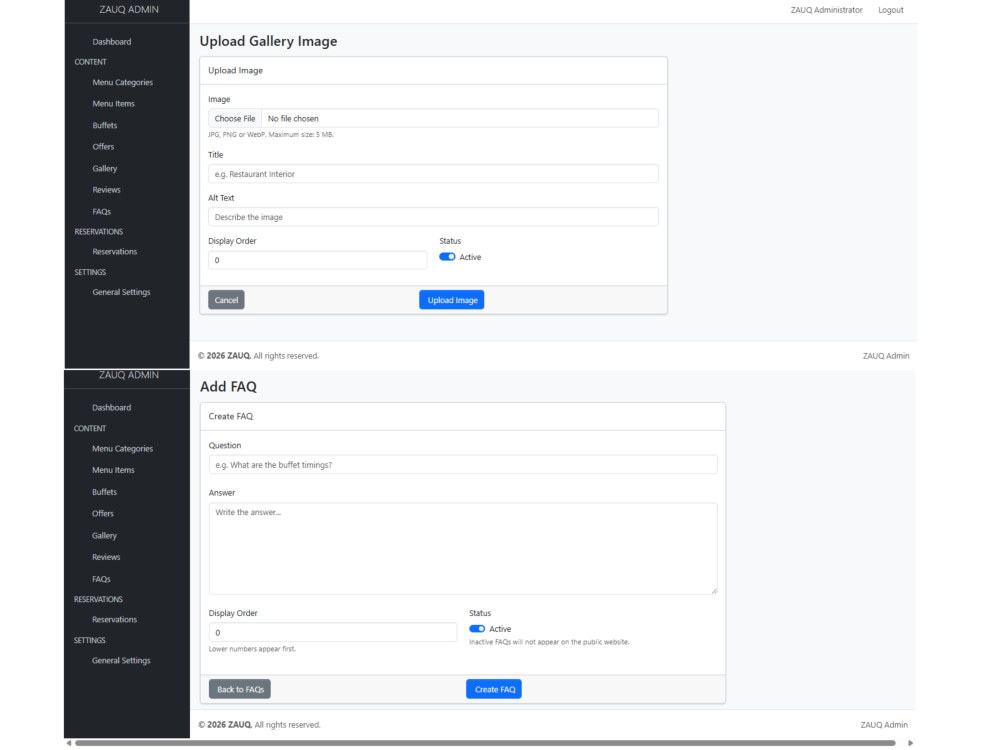Click the blue Upload Image button

point(452,300)
